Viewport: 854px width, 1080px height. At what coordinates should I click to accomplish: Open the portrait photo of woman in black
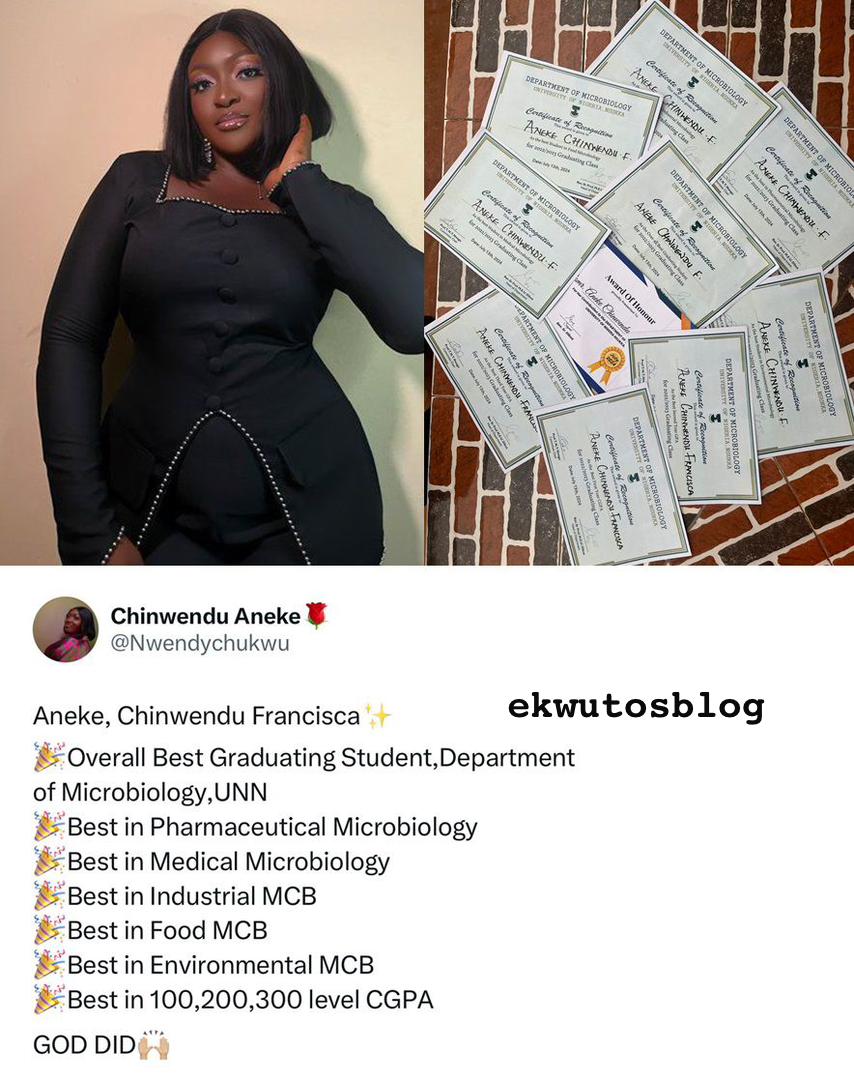click(211, 282)
